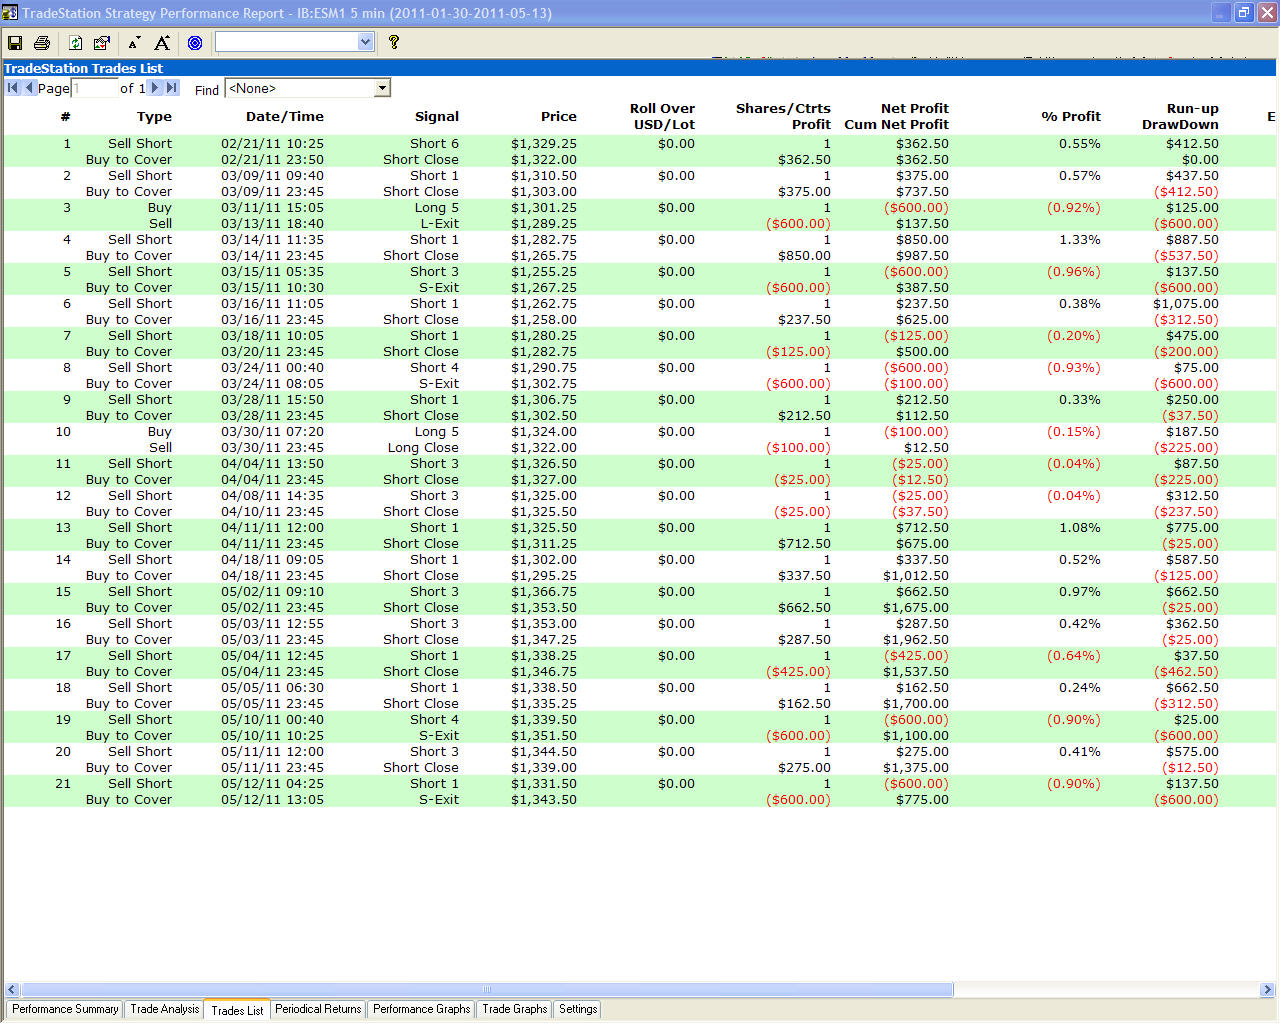Open the Find <None> dropdown
Screen dimensions: 1280x1024
(x=382, y=88)
